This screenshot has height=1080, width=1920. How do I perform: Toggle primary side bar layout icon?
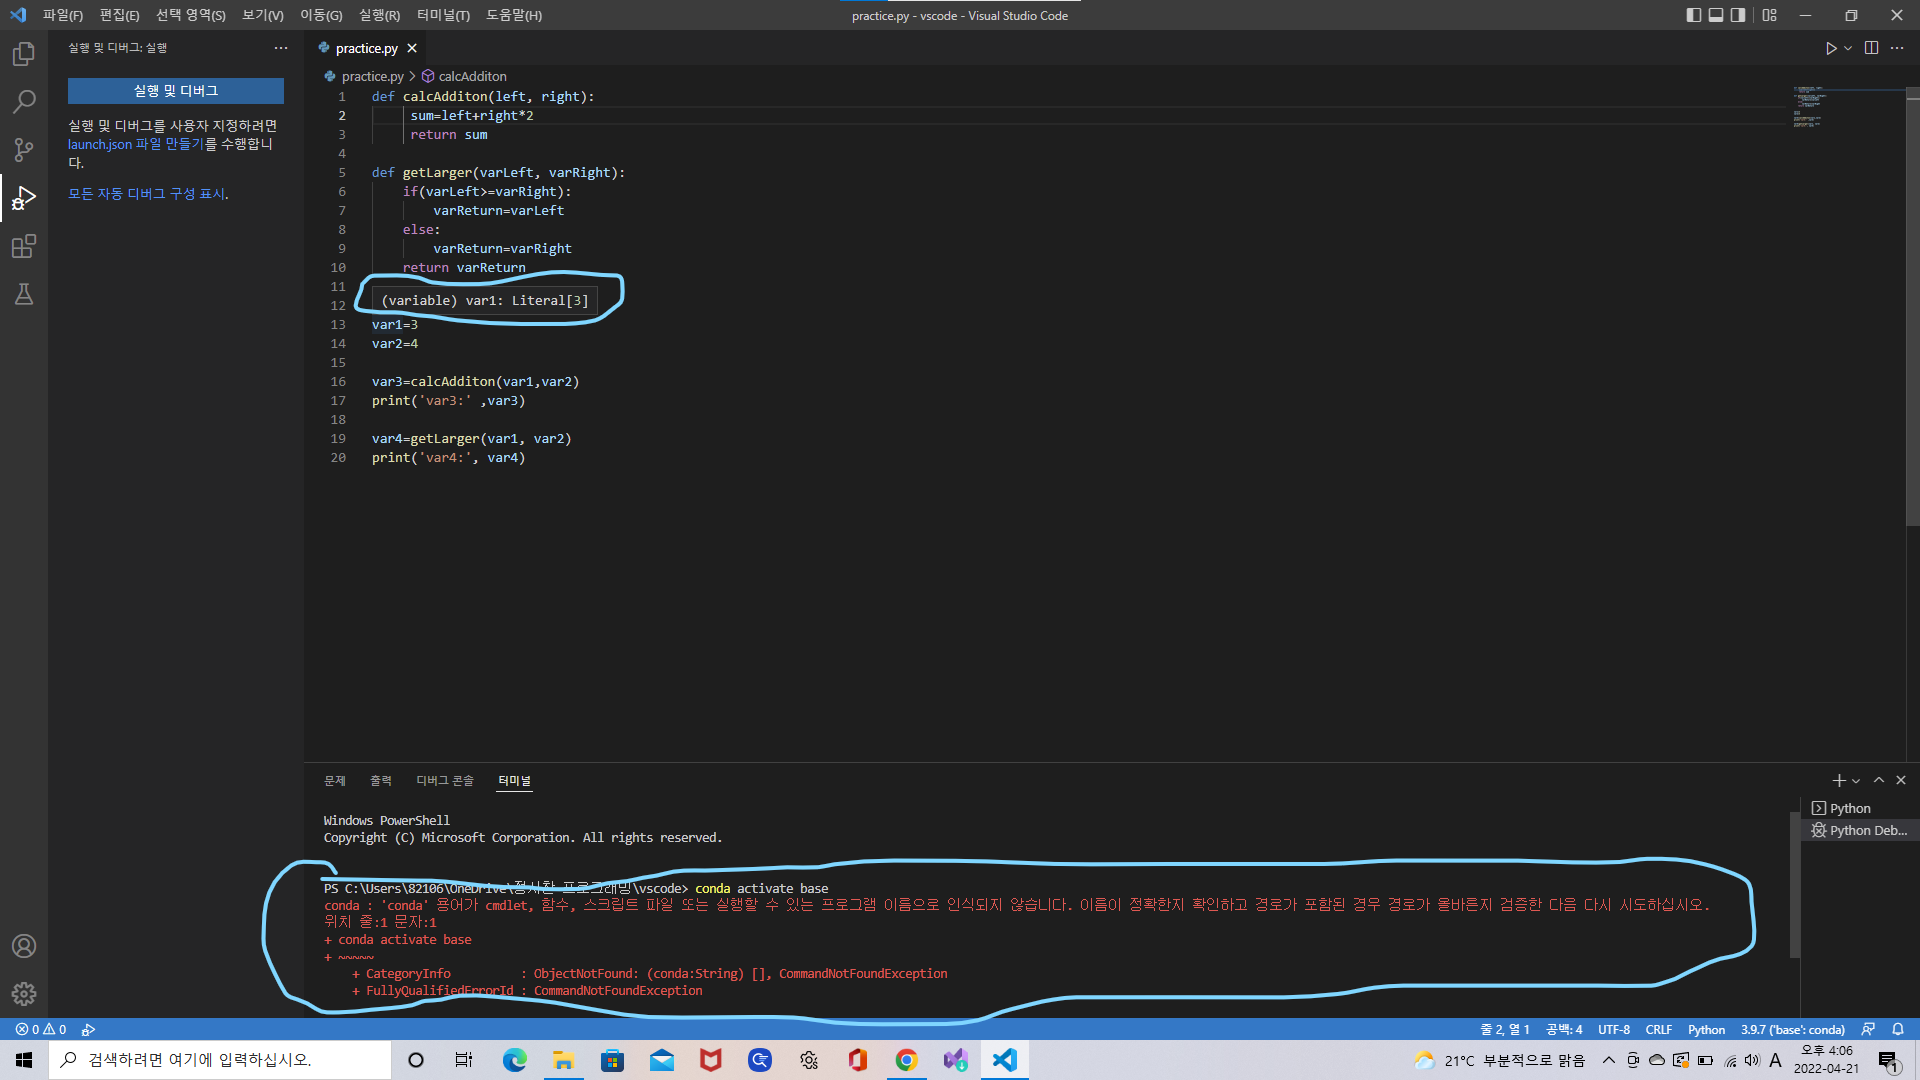point(1694,15)
